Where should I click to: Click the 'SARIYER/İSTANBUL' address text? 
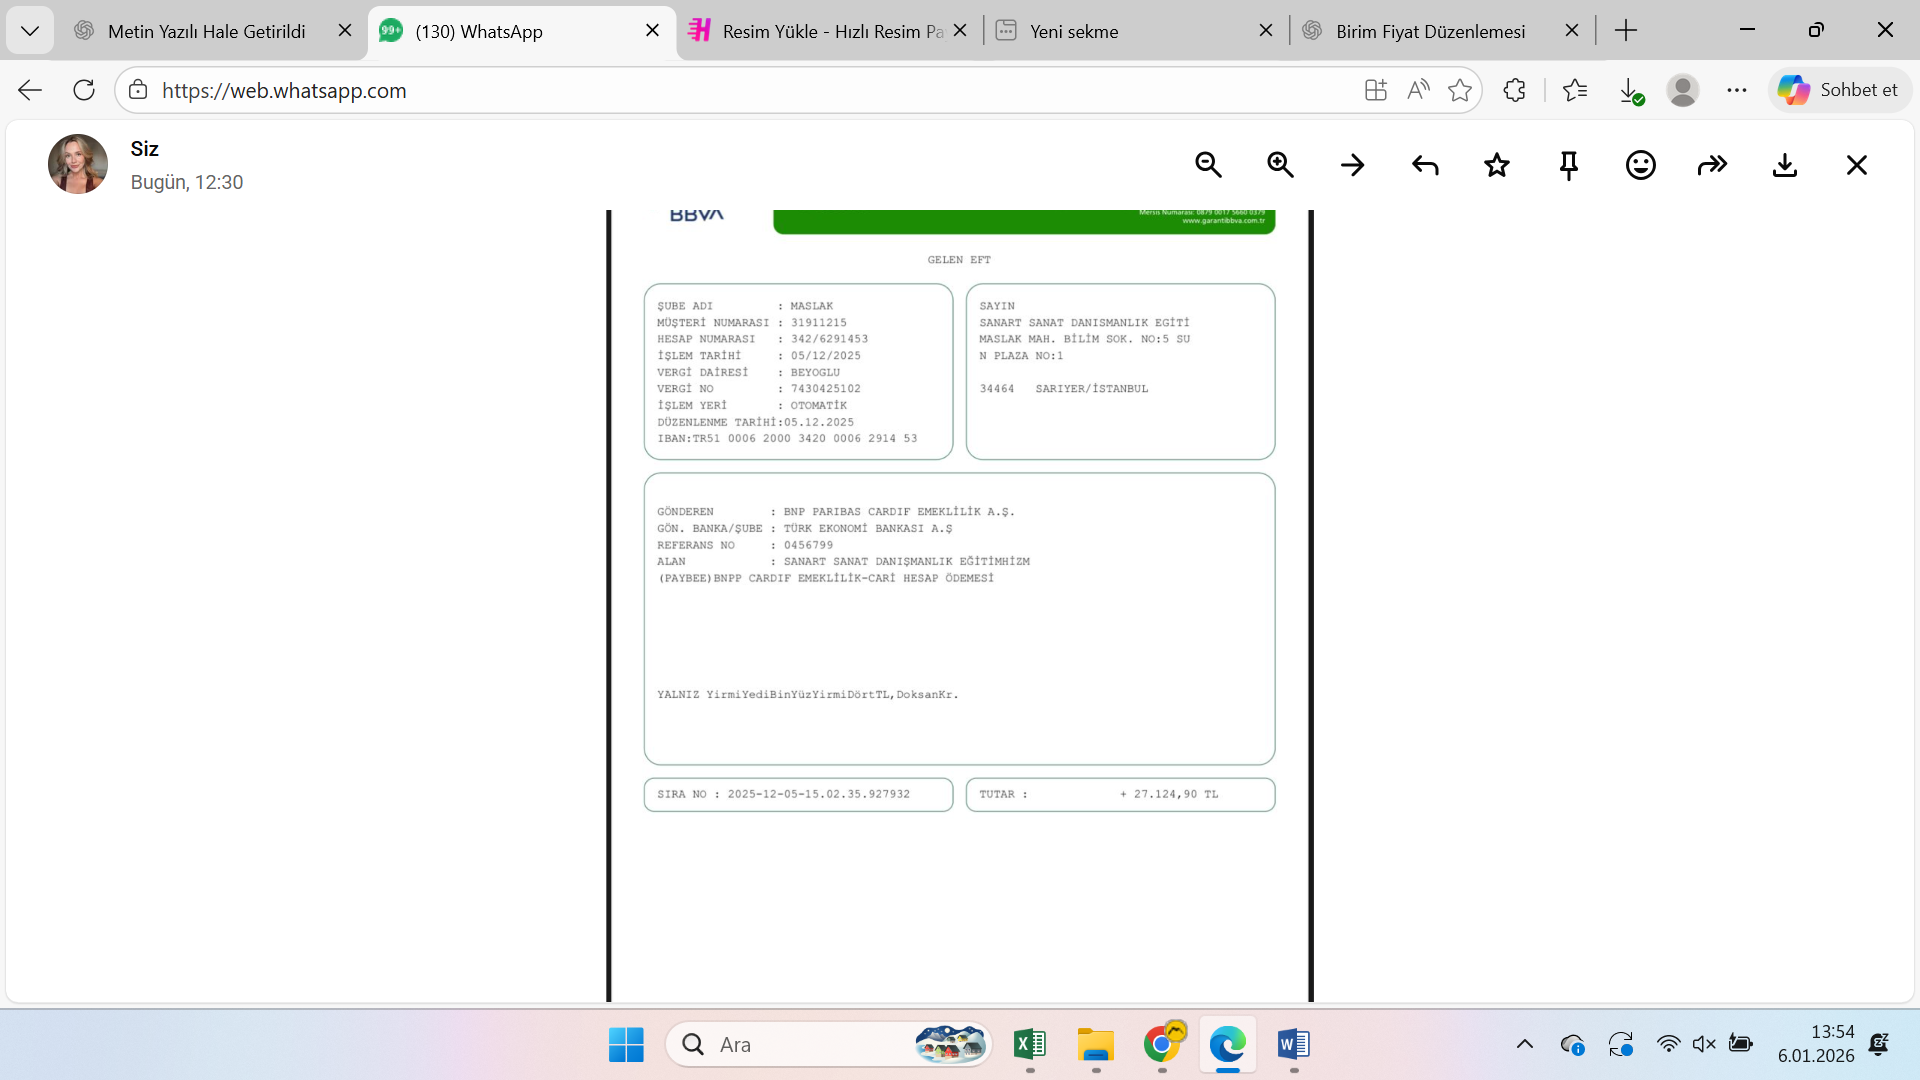tap(1092, 389)
